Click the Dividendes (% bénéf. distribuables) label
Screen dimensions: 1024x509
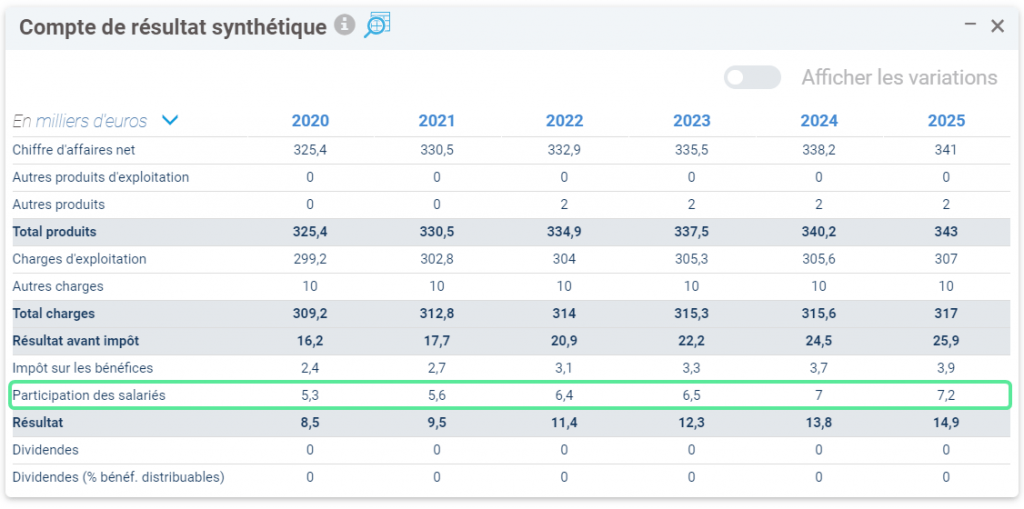[118, 478]
